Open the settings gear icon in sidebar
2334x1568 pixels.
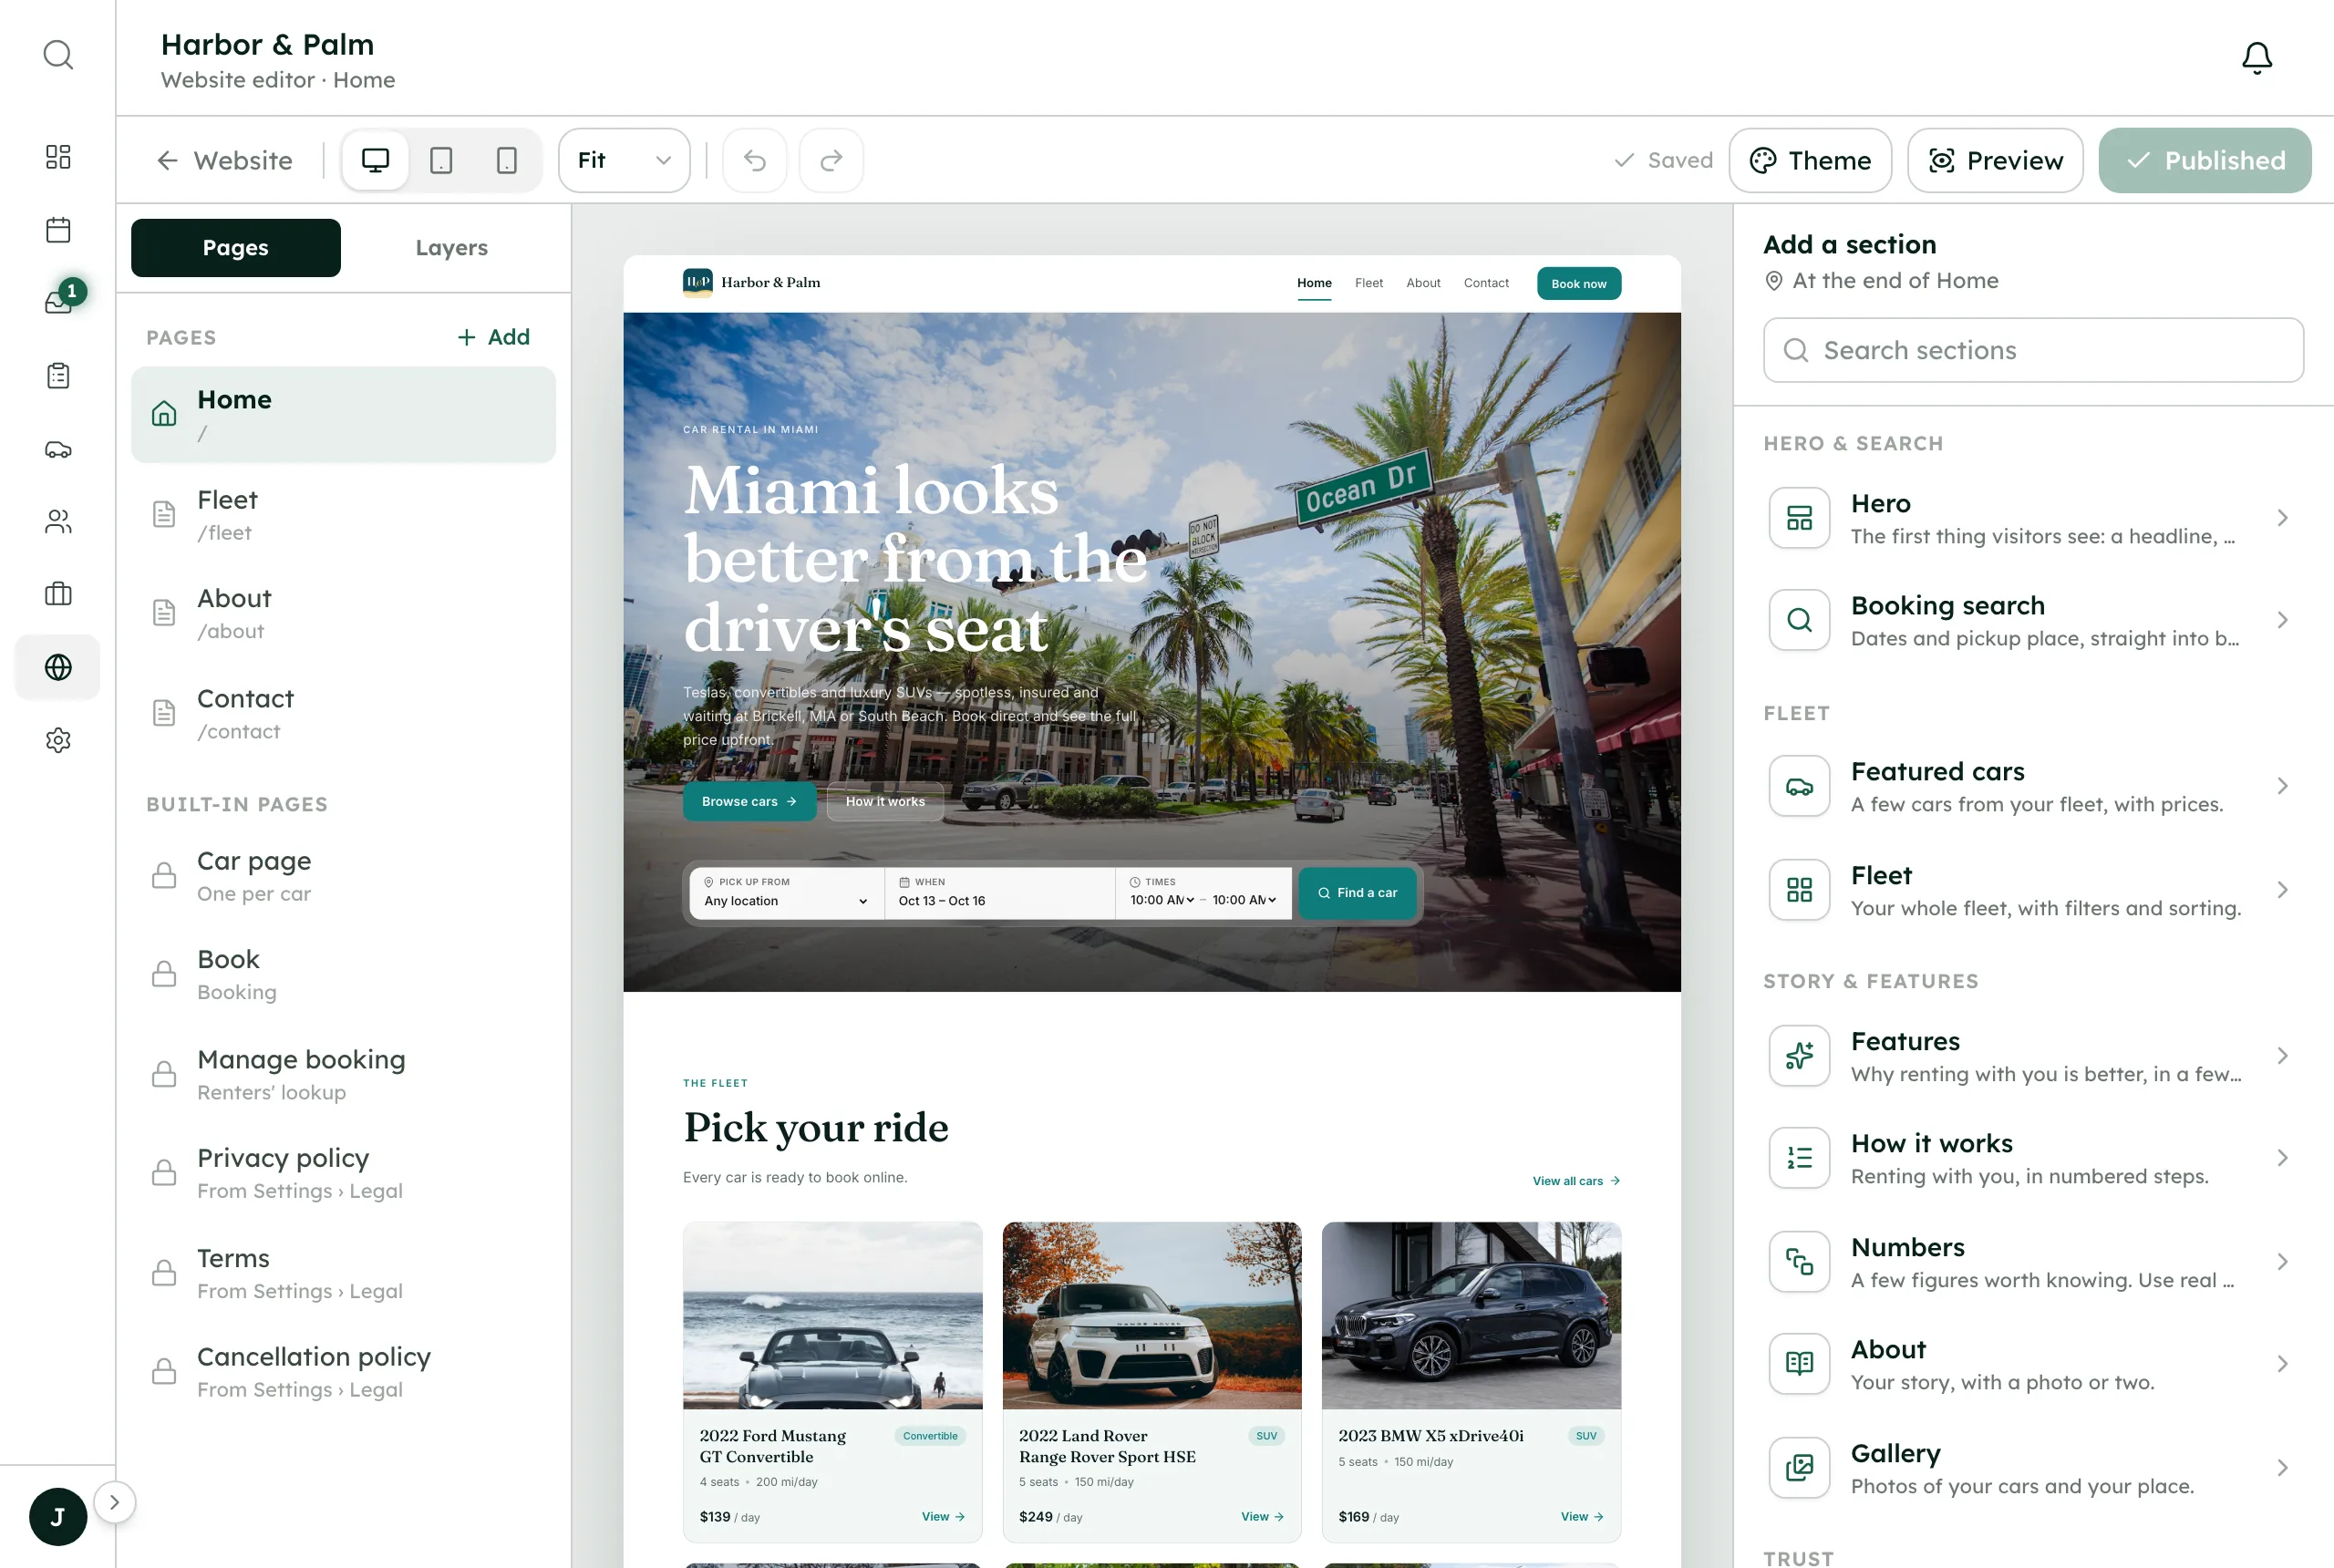click(x=58, y=740)
